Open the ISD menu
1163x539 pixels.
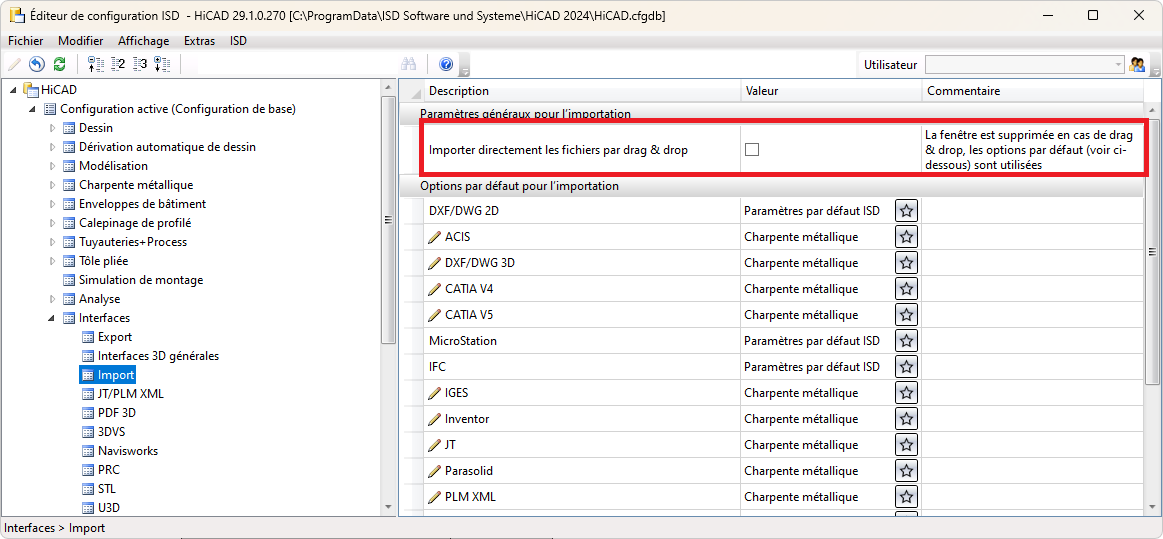point(239,41)
